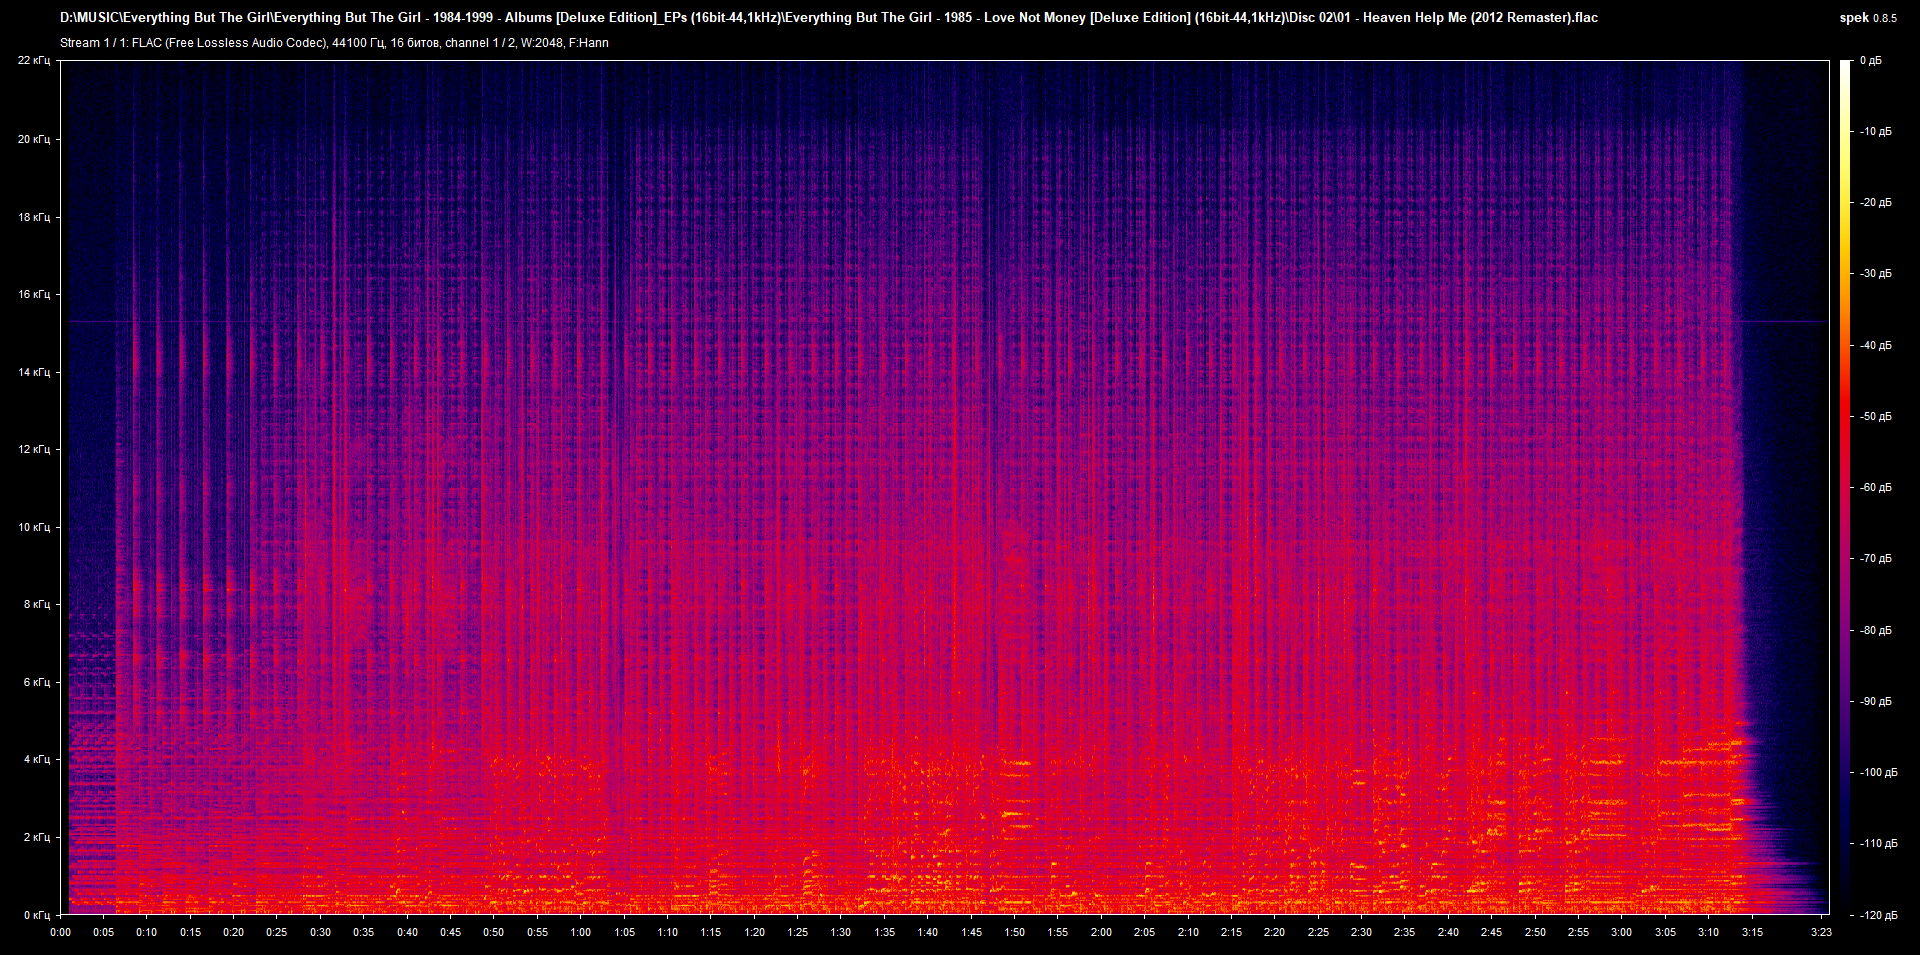Click the '-60 дБ' level label
The image size is (1920, 955).
(x=1876, y=487)
